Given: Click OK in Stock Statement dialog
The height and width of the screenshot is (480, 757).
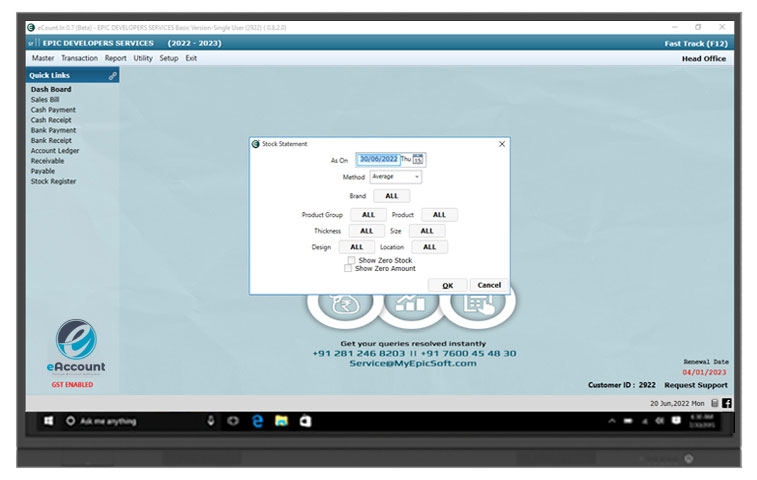Looking at the screenshot, I should 448,285.
